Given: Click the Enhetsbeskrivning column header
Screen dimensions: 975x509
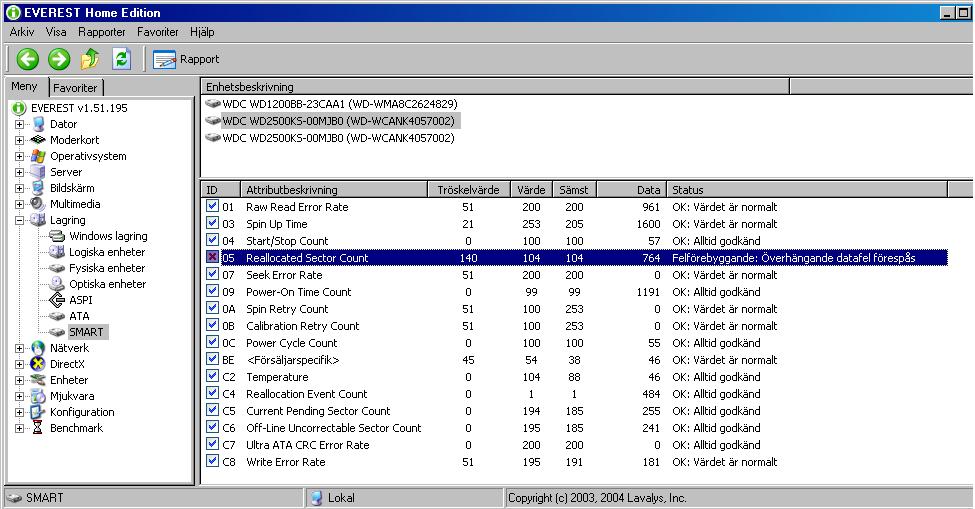Looking at the screenshot, I should [x=495, y=86].
